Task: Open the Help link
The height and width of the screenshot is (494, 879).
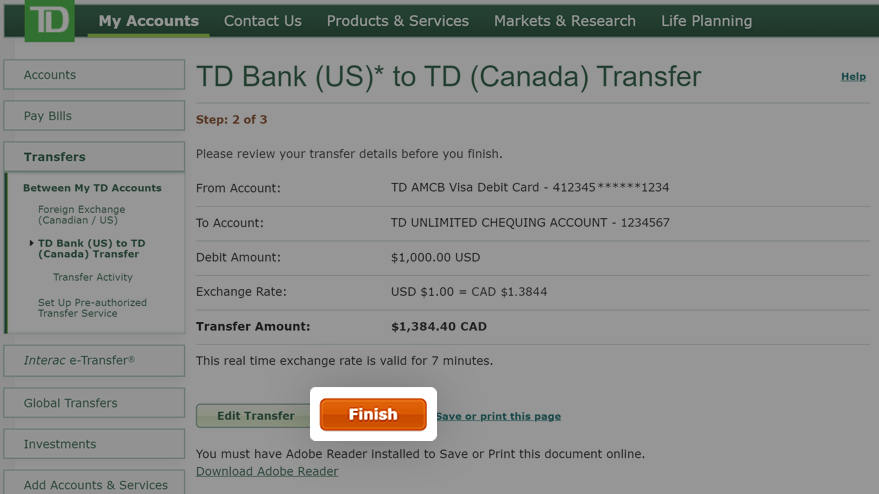Action: [853, 76]
